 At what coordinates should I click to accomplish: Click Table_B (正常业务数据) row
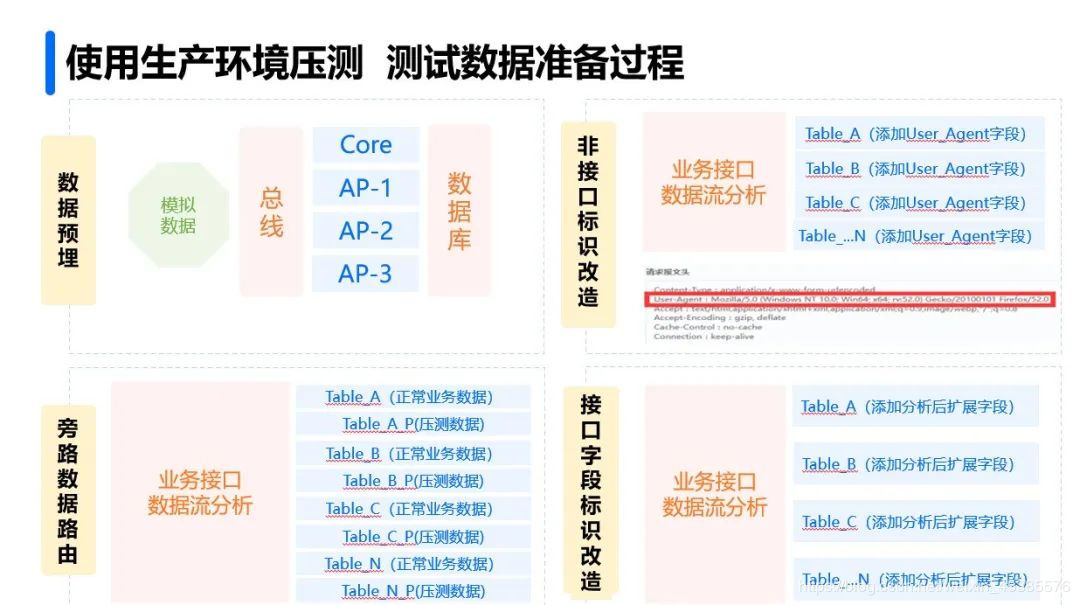point(413,454)
